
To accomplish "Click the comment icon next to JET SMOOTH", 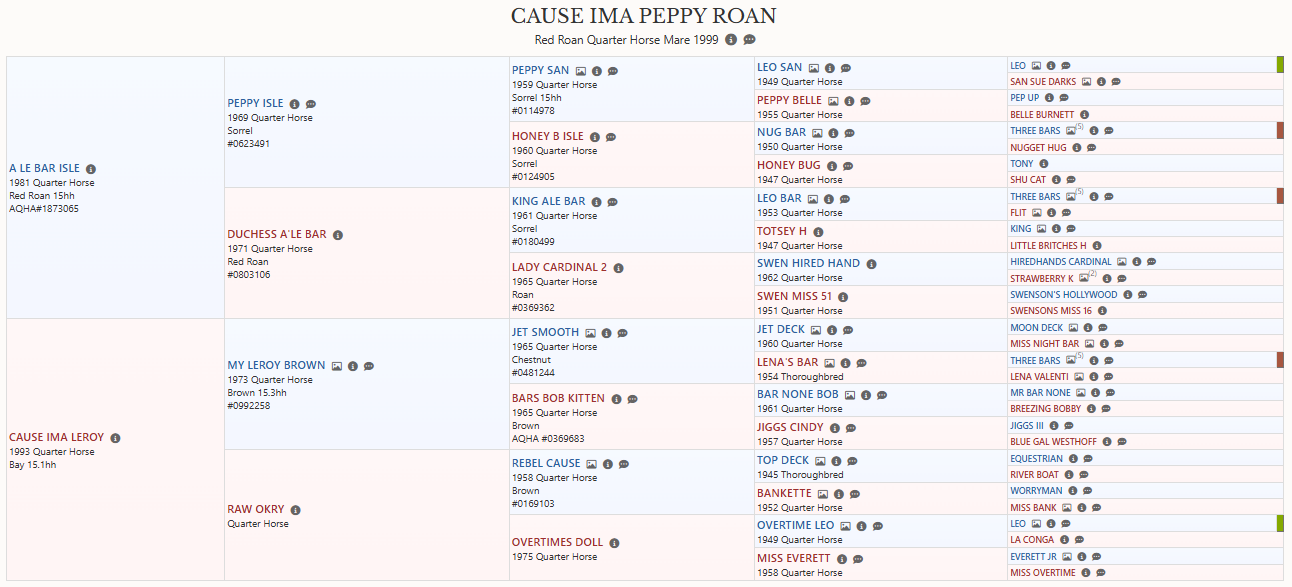I will [622, 333].
